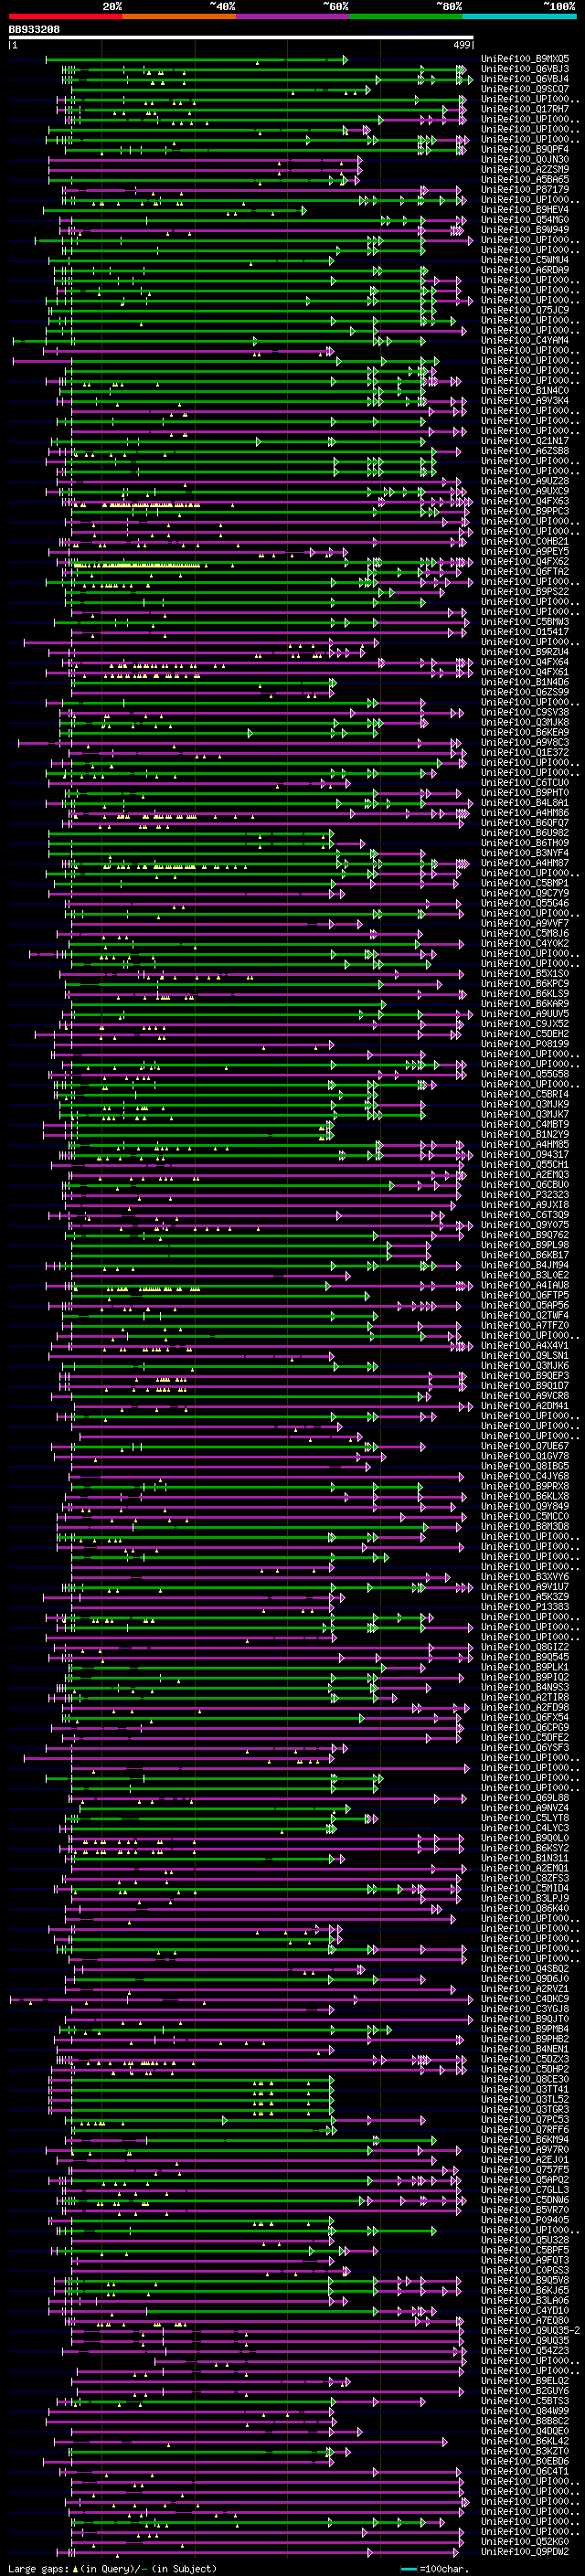Open hit UniRef100_Q75JC9

[x=525, y=310]
